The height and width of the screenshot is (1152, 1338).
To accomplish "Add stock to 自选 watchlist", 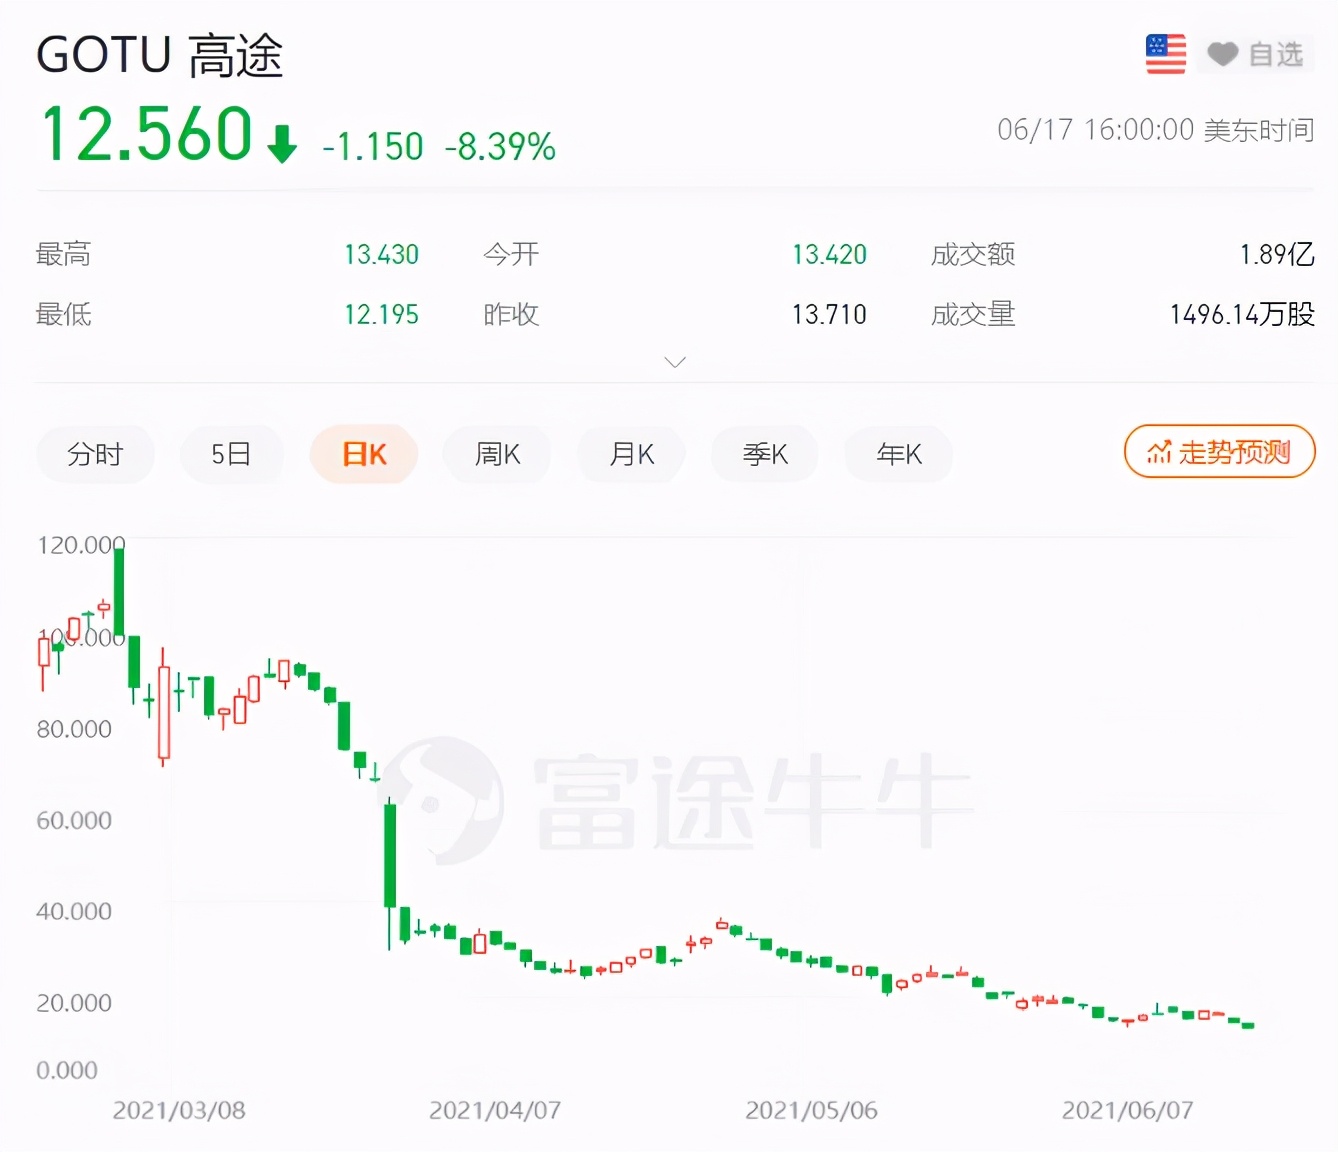I will [1256, 54].
